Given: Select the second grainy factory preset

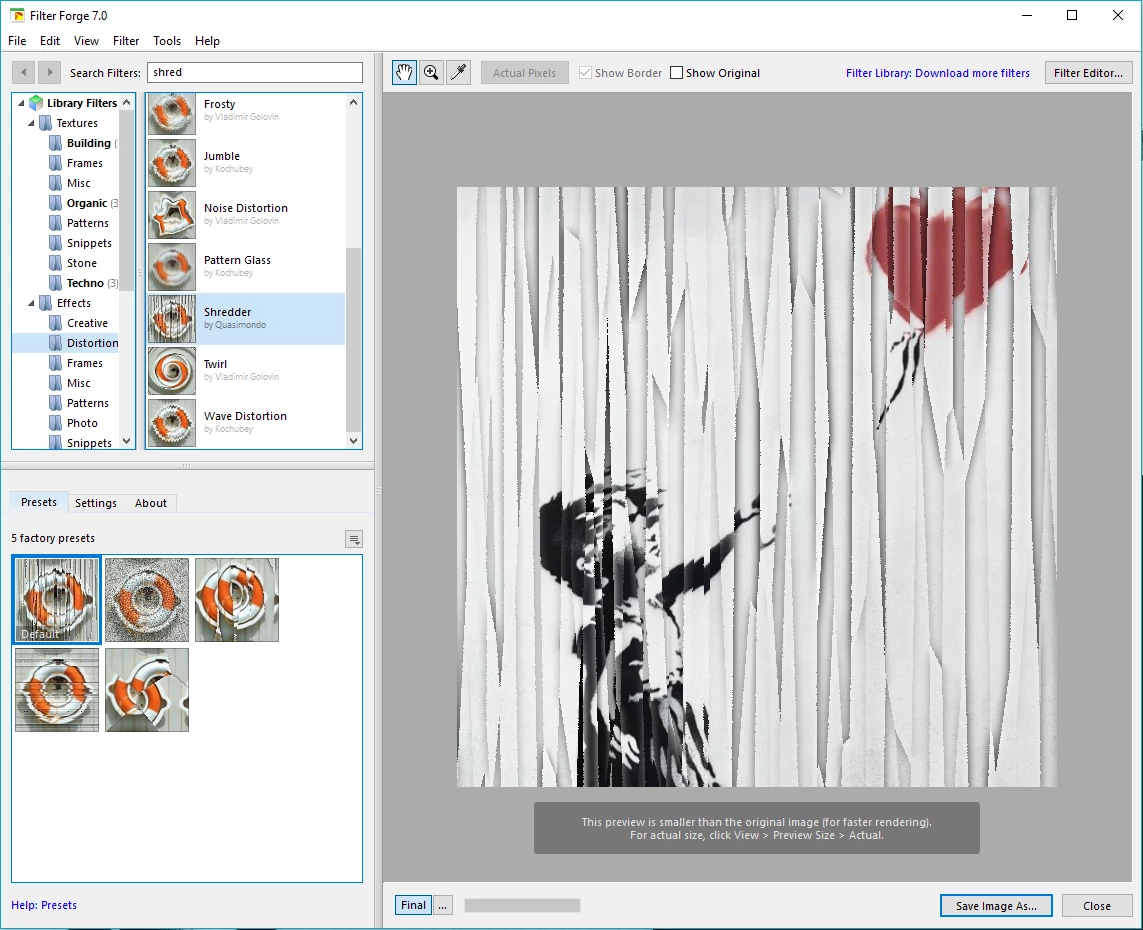Looking at the screenshot, I should tap(147, 600).
